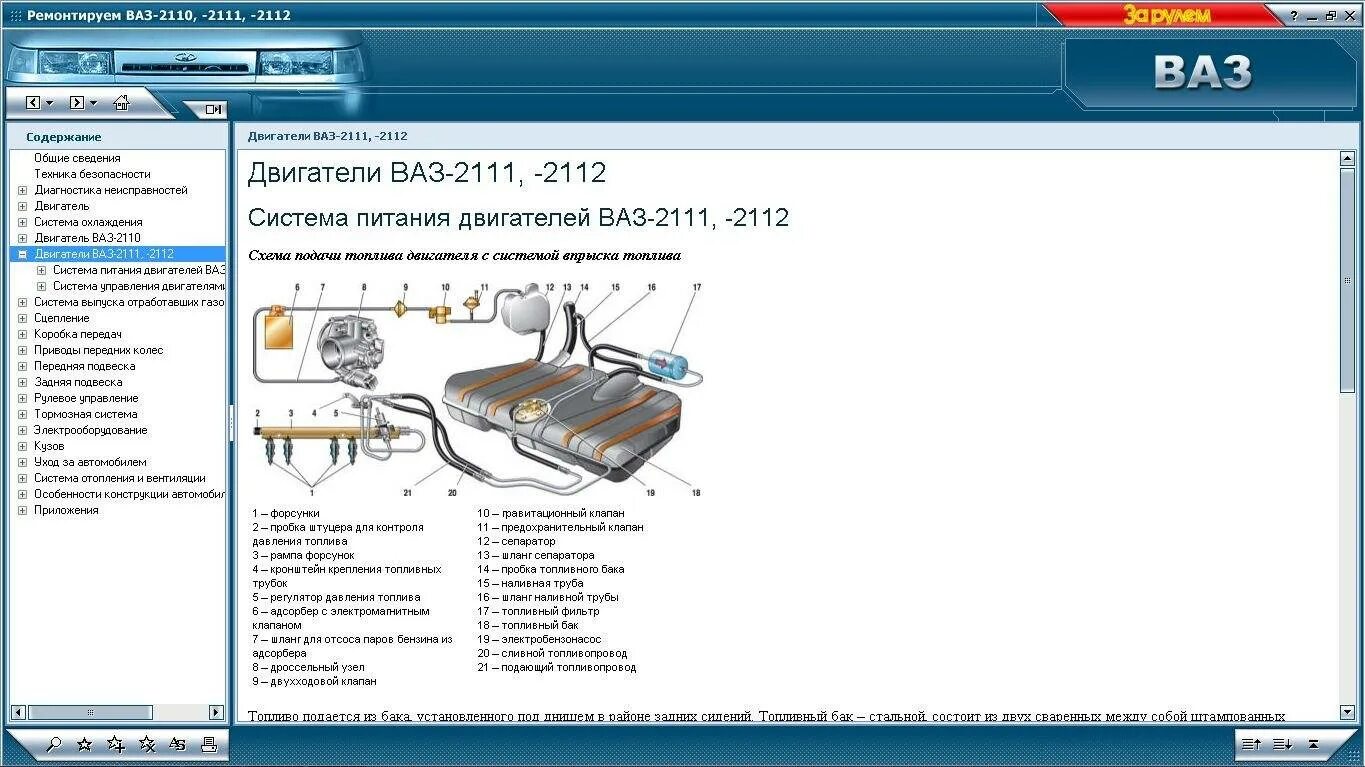Collapse the Двигатели ВАЗ-2111, -2112 node
Screen dimensions: 1365x767
click(x=22, y=254)
